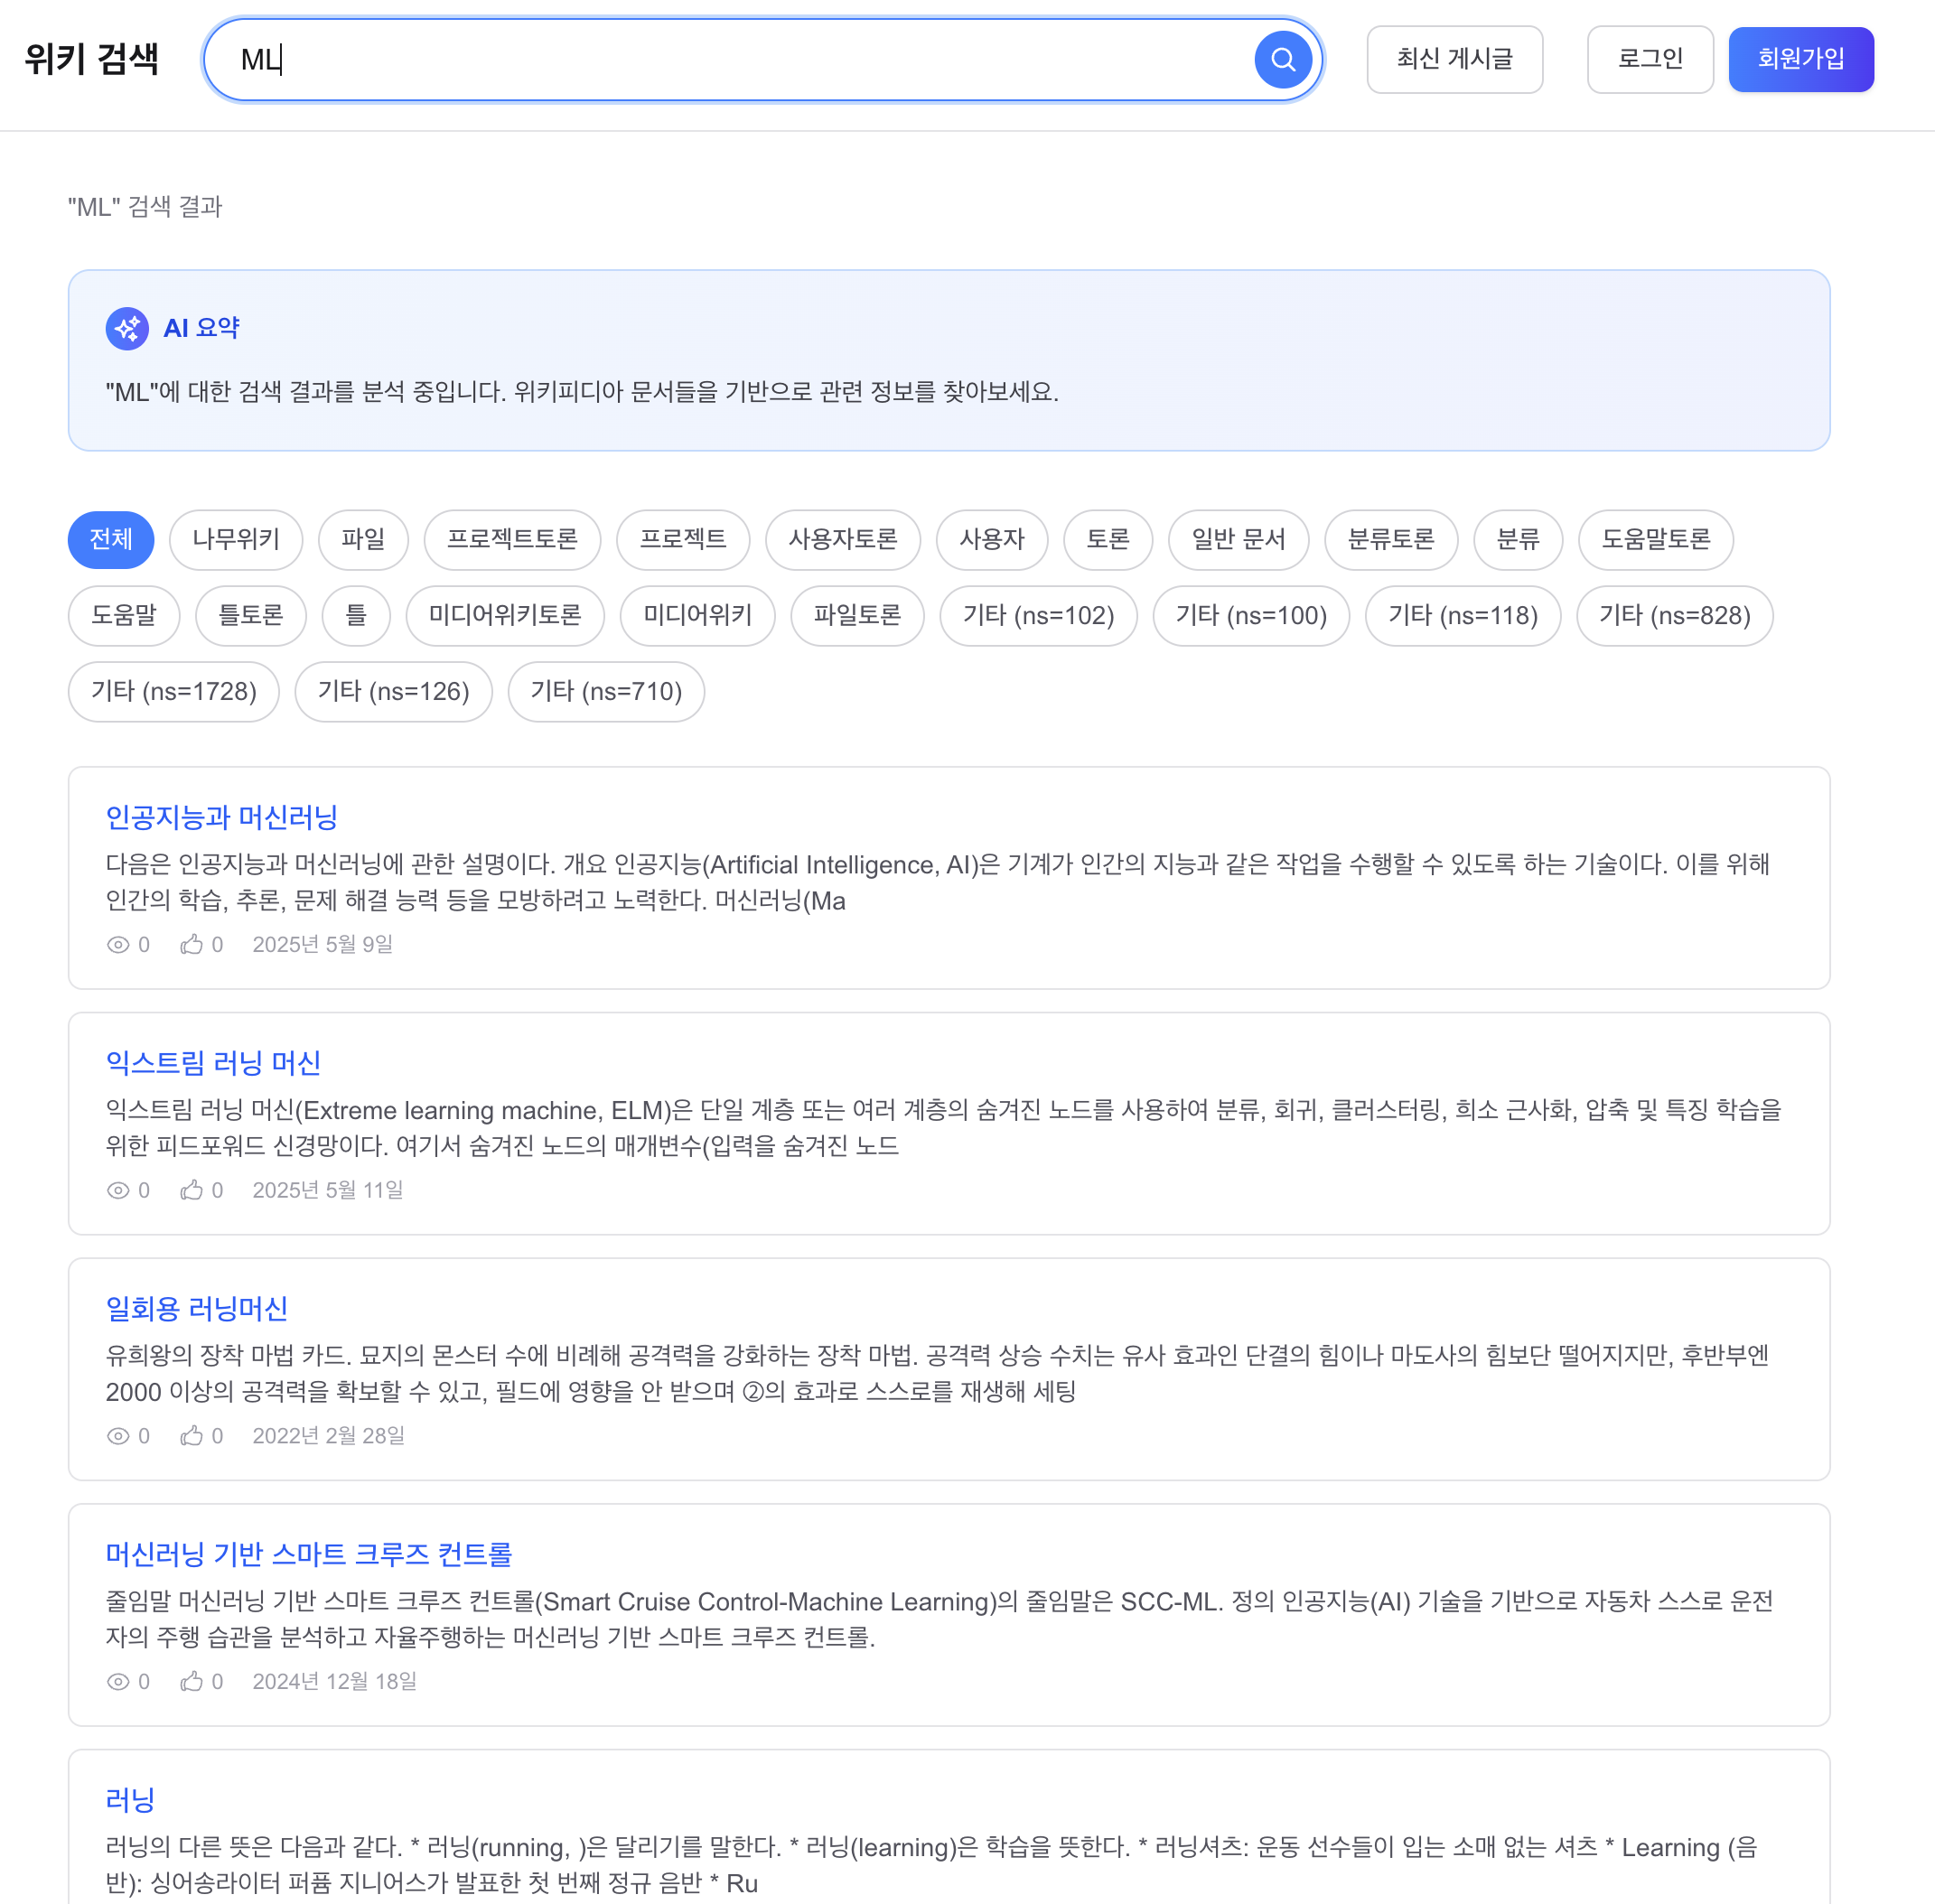Select the 전체 tab
Viewport: 1935px width, 1904px height.
point(110,540)
